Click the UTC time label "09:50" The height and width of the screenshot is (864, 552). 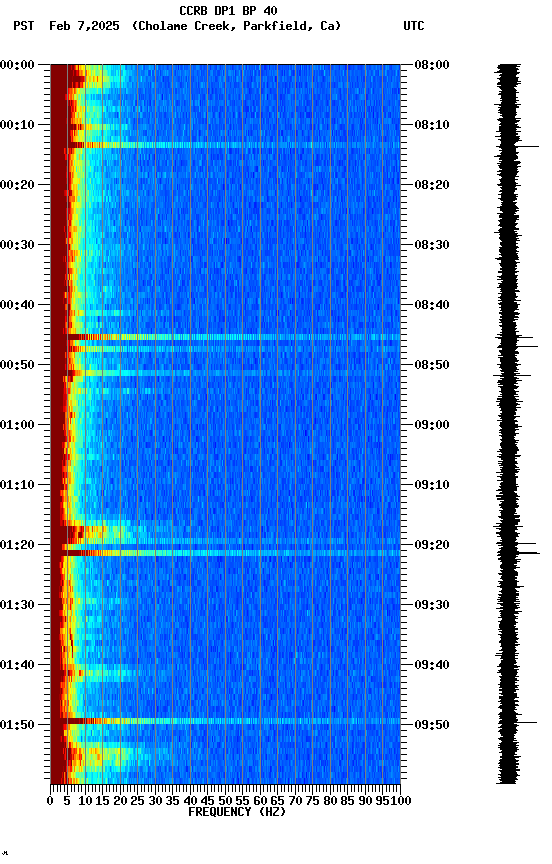click(432, 725)
